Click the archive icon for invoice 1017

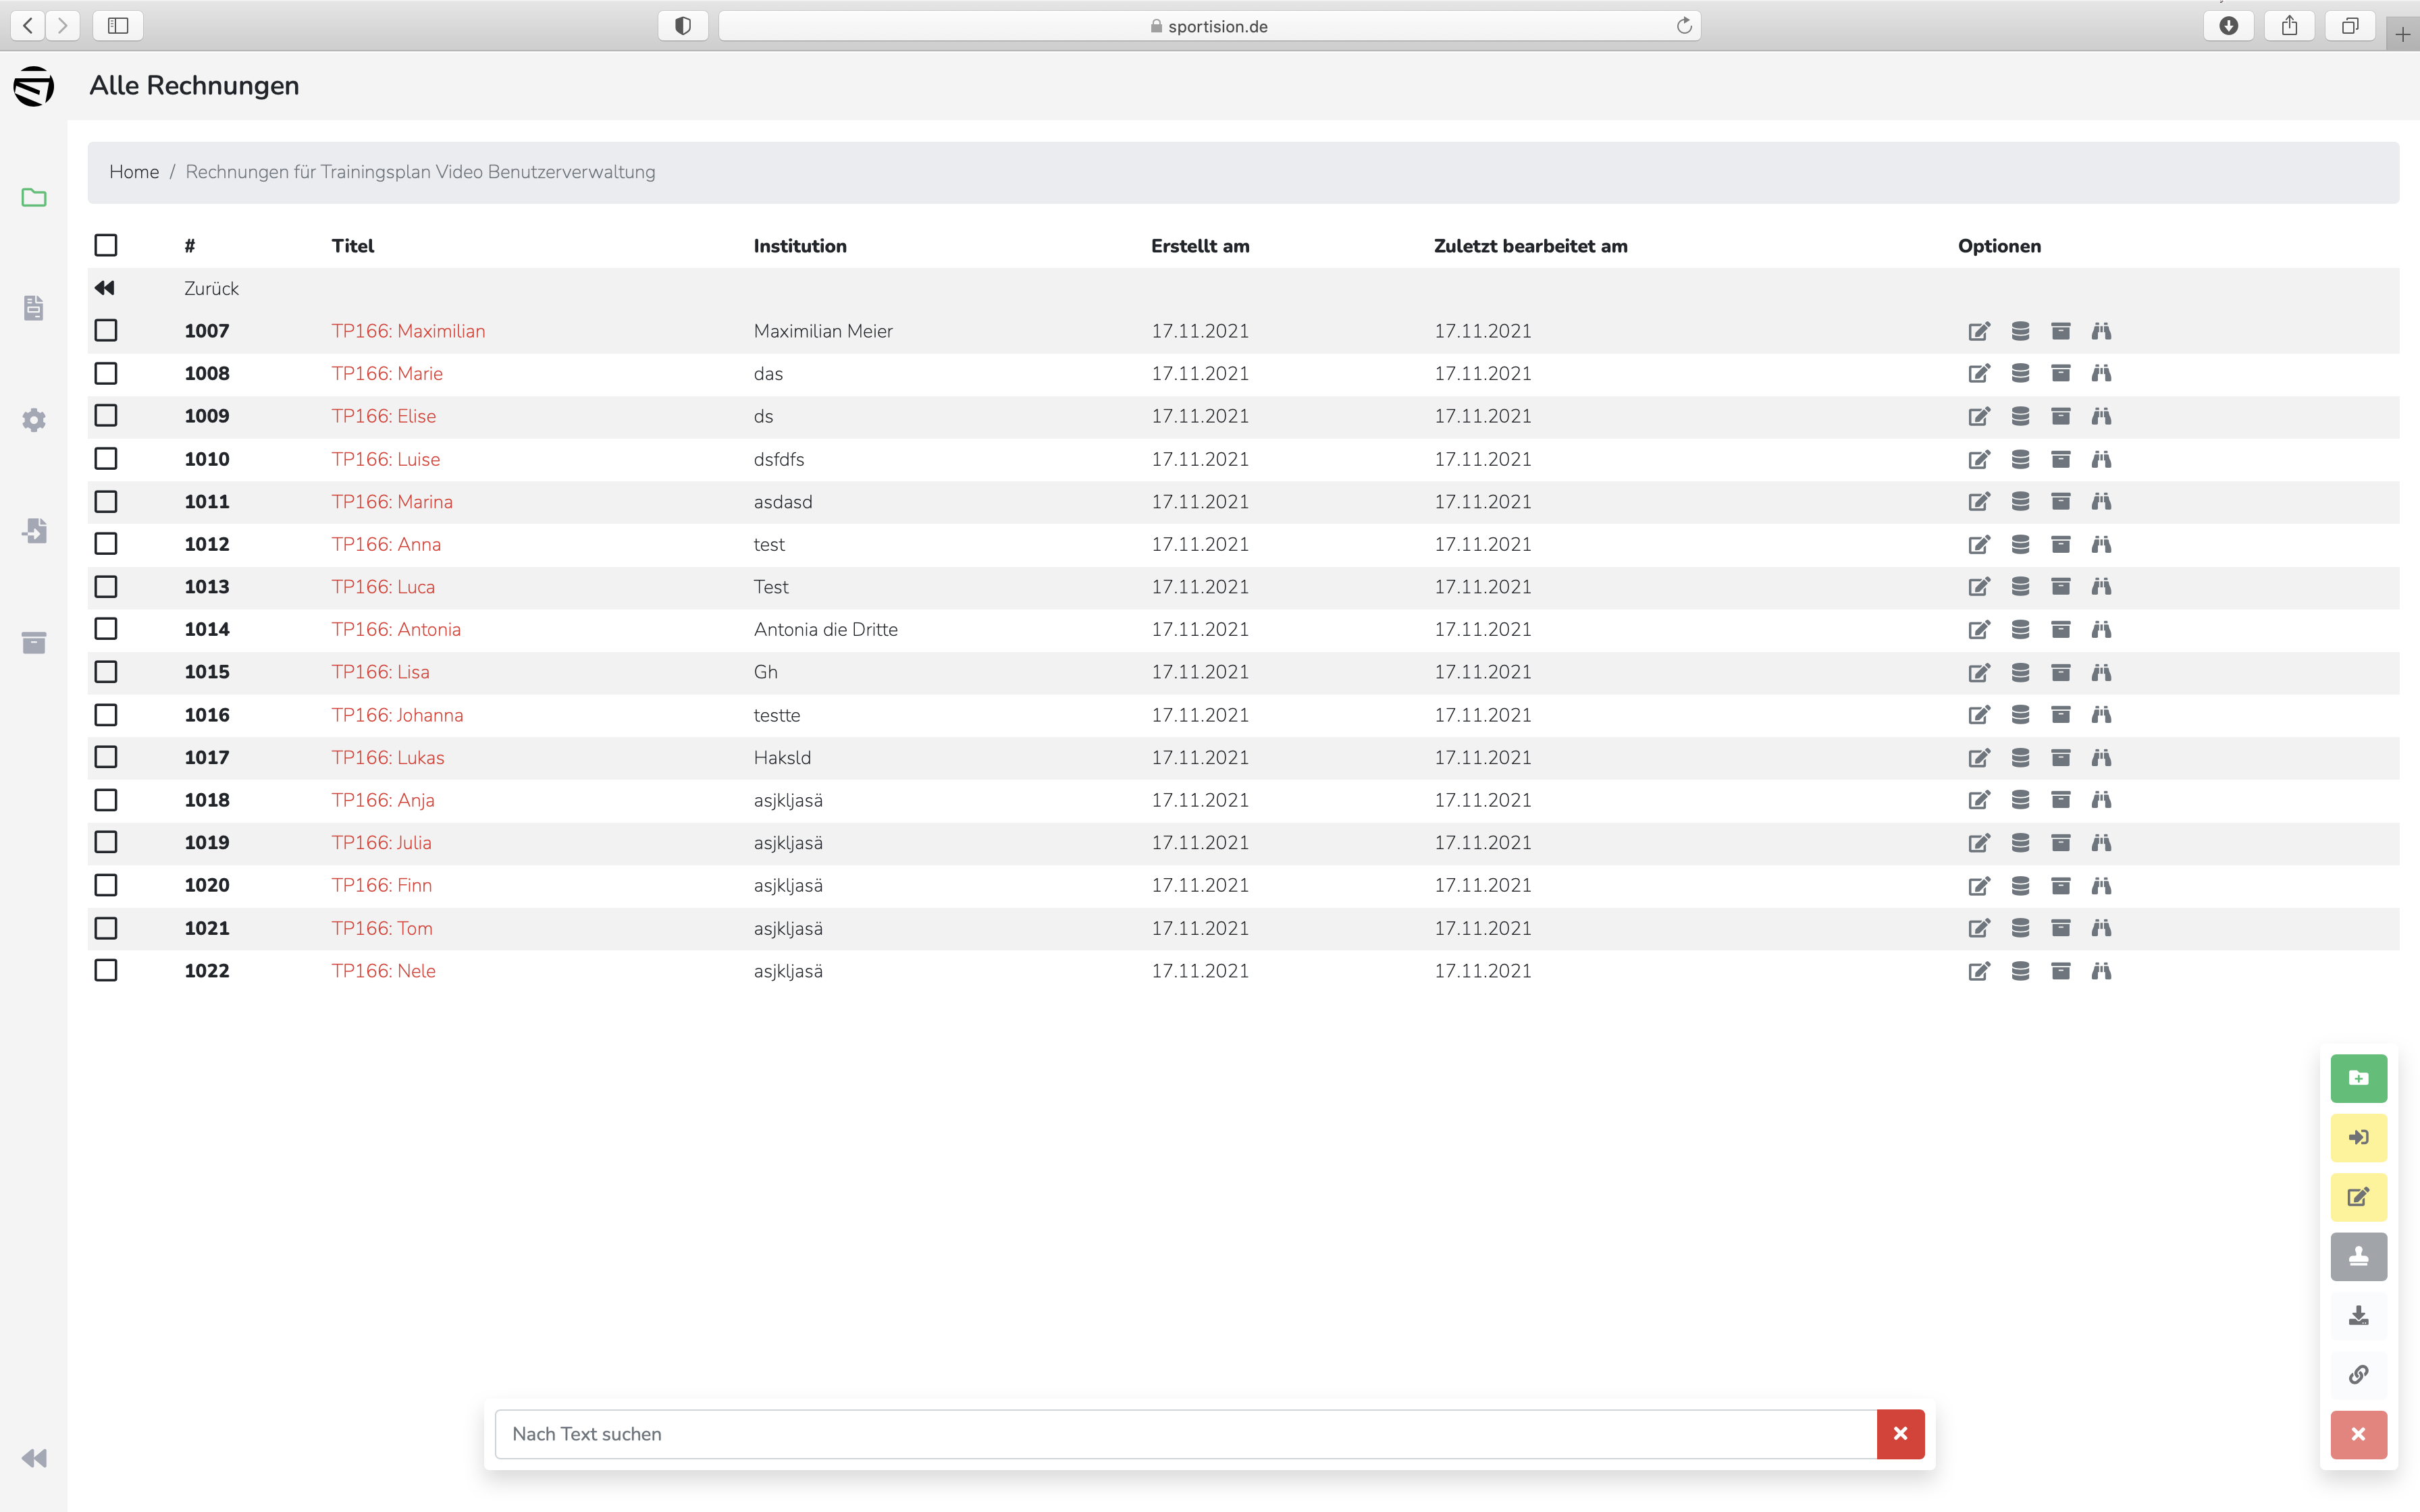2061,758
